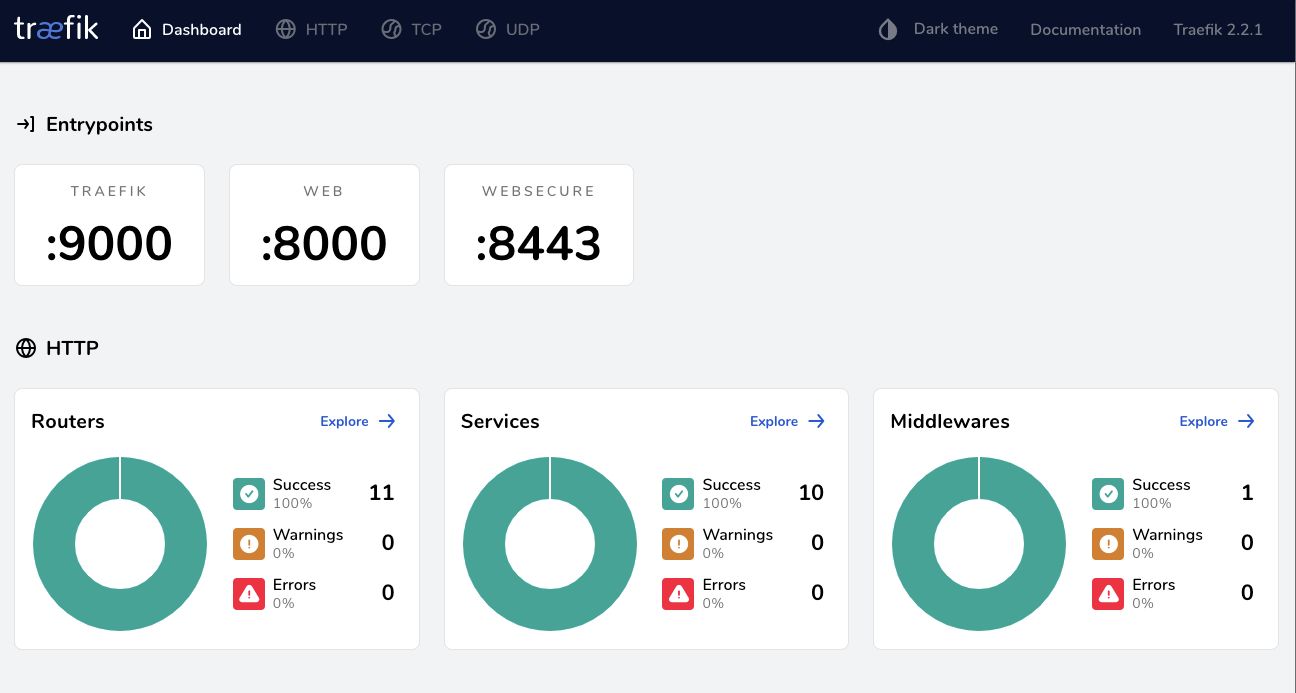This screenshot has height=693, width=1296.
Task: Click the Services Errors label
Action: click(x=724, y=585)
